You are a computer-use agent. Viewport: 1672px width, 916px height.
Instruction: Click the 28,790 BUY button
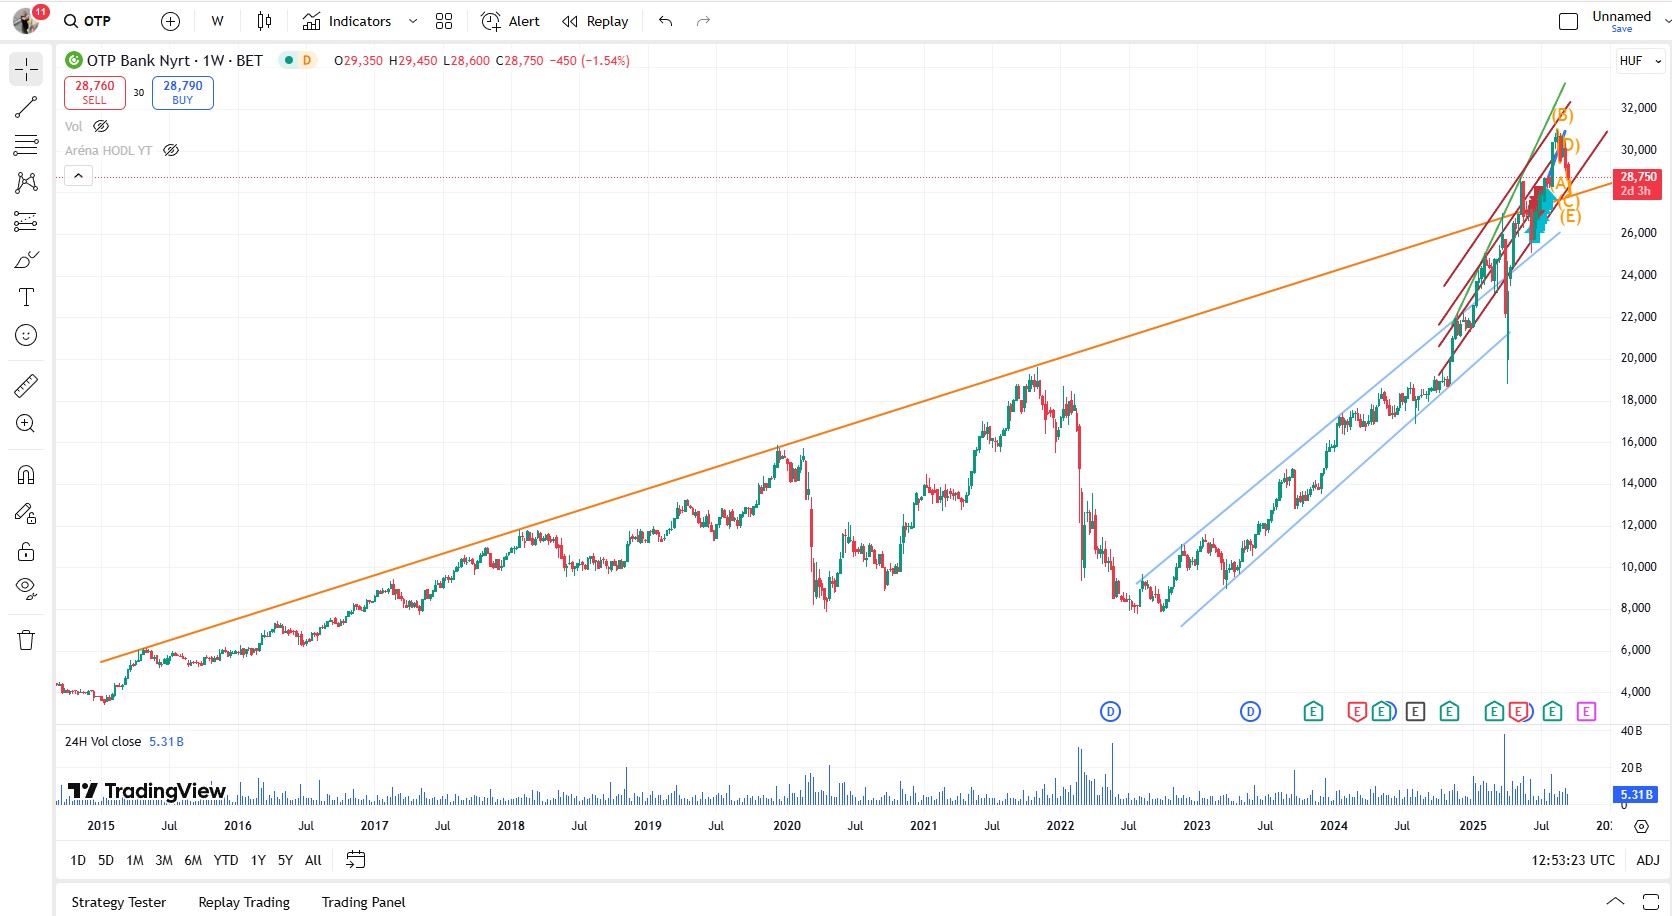click(x=183, y=92)
